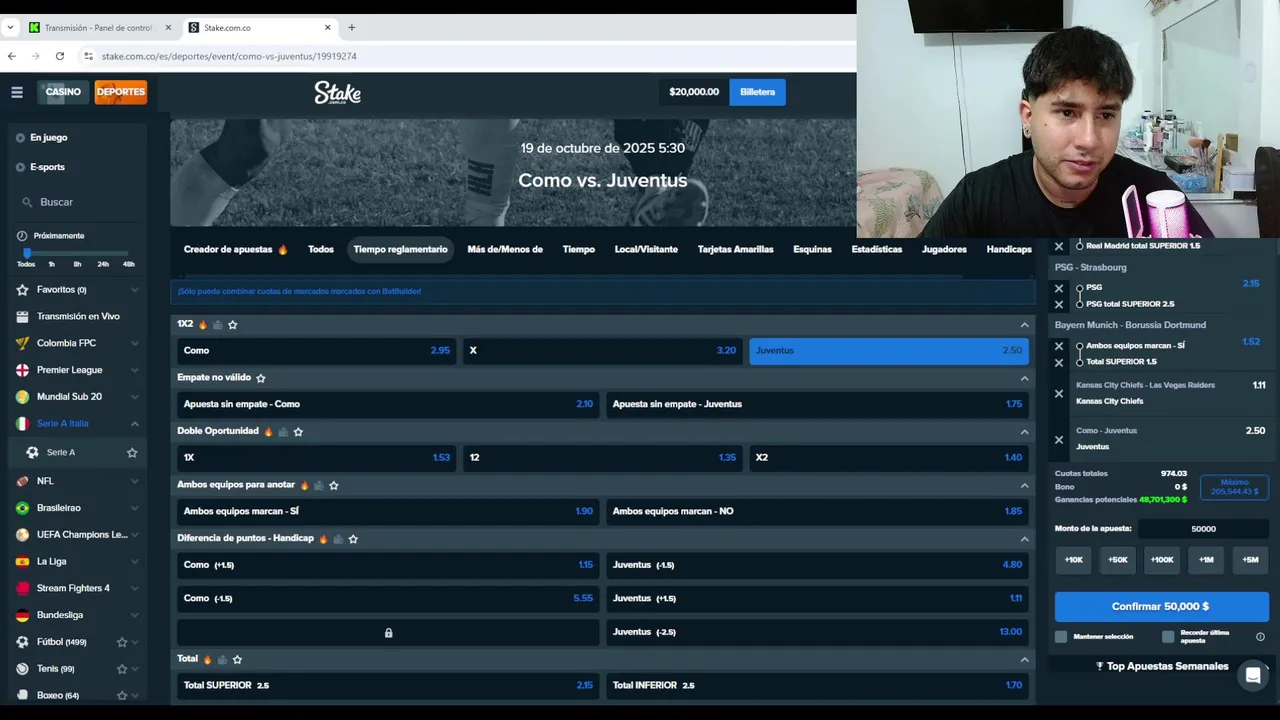The height and width of the screenshot is (720, 1280).
Task: Favorite the Doble Oportunidad market
Action: (298, 432)
